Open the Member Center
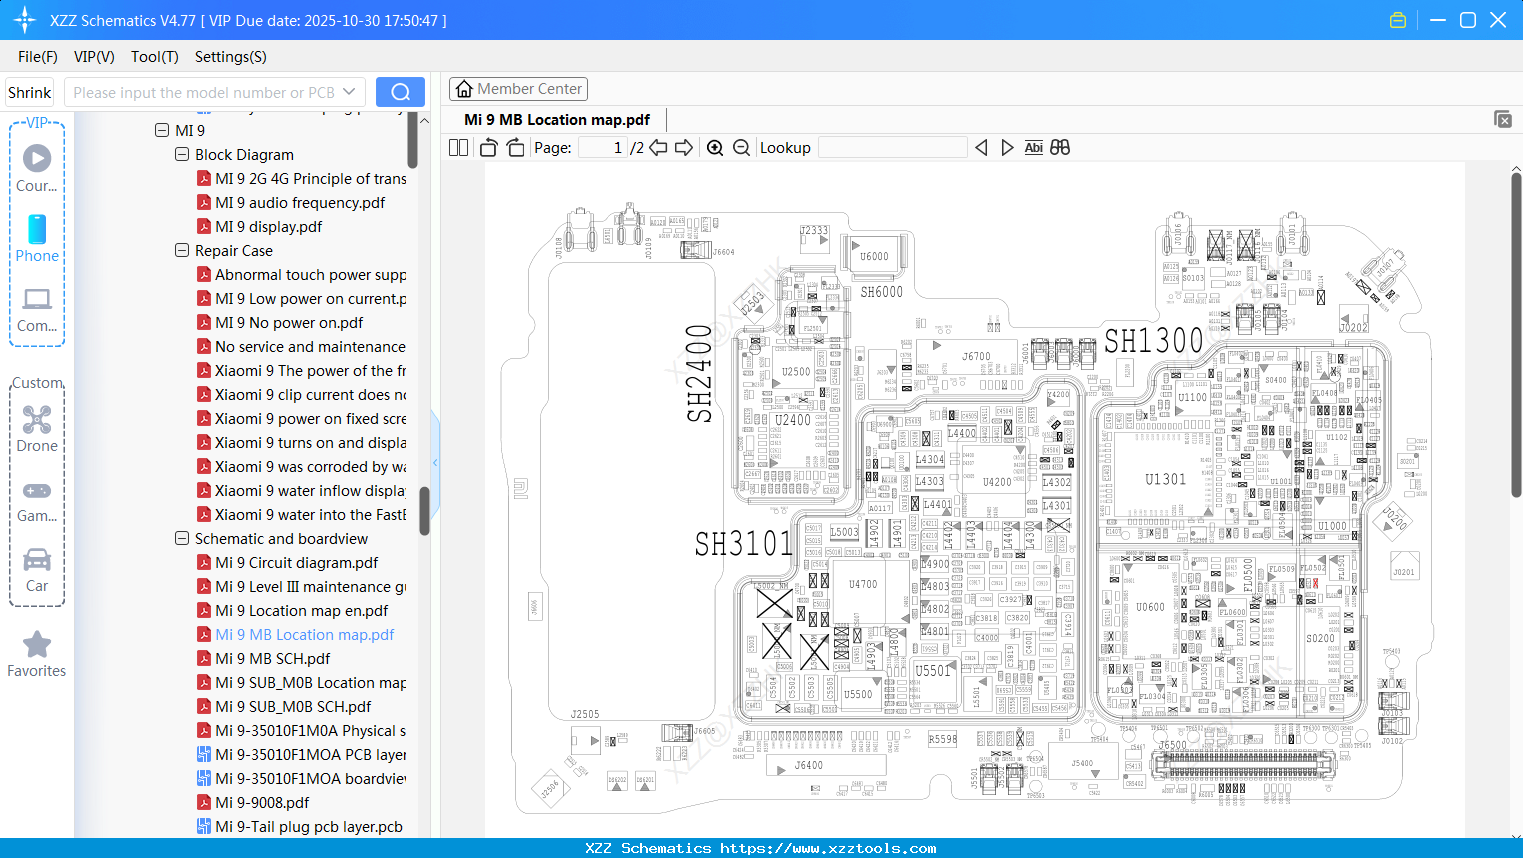The image size is (1523, 858). coord(518,88)
